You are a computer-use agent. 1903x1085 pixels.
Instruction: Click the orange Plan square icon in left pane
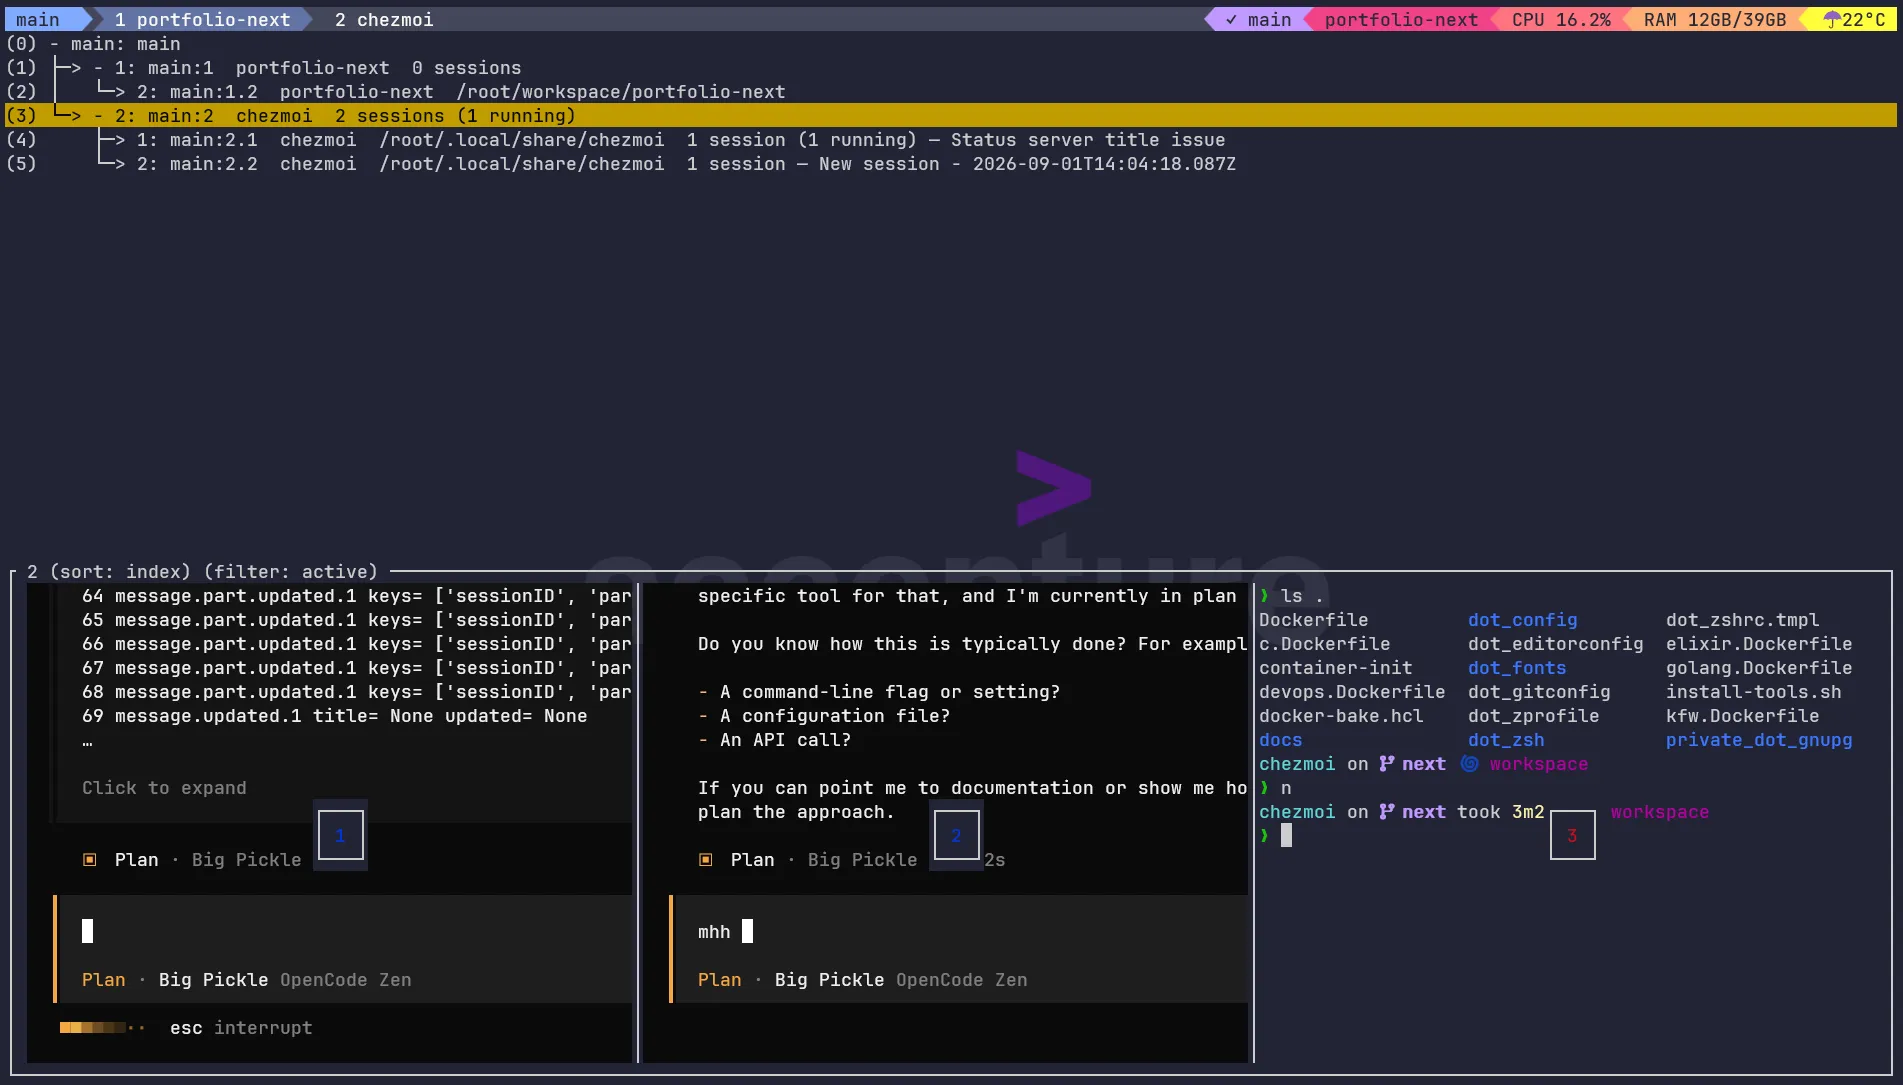(x=89, y=860)
